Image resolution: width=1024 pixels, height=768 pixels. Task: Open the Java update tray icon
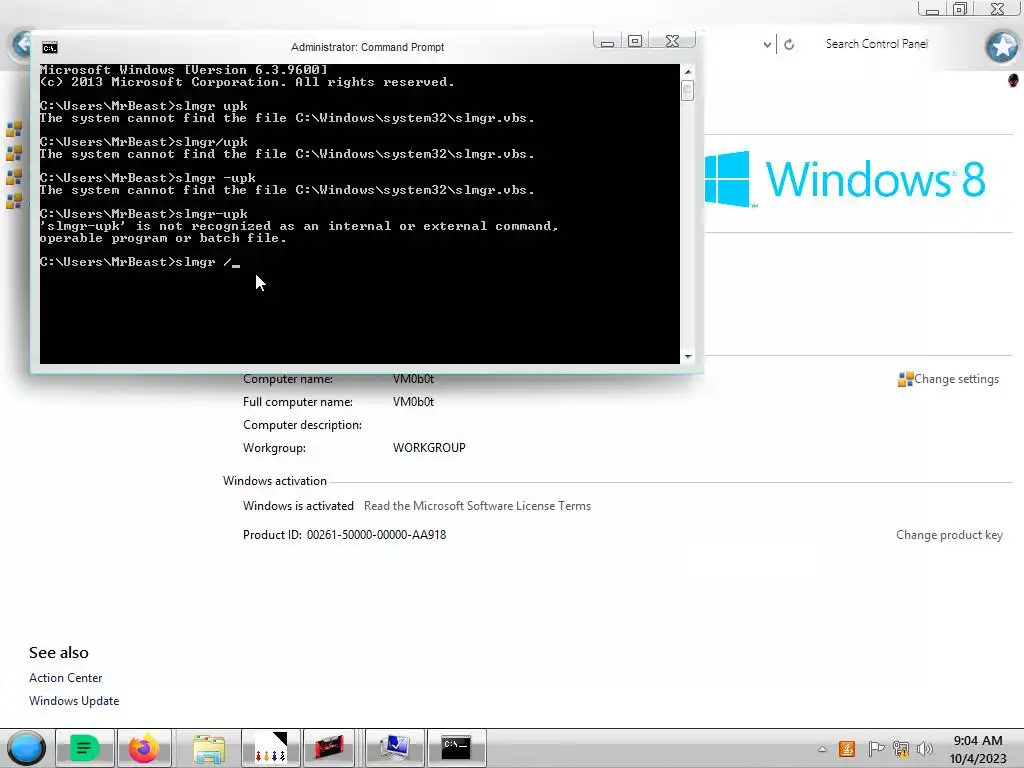[847, 749]
